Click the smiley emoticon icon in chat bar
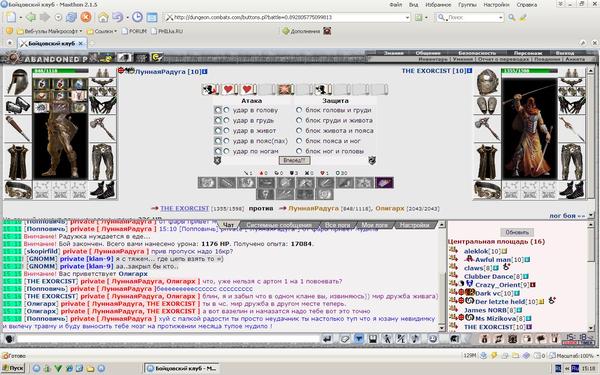The width and height of the screenshot is (600, 375). pos(432,339)
